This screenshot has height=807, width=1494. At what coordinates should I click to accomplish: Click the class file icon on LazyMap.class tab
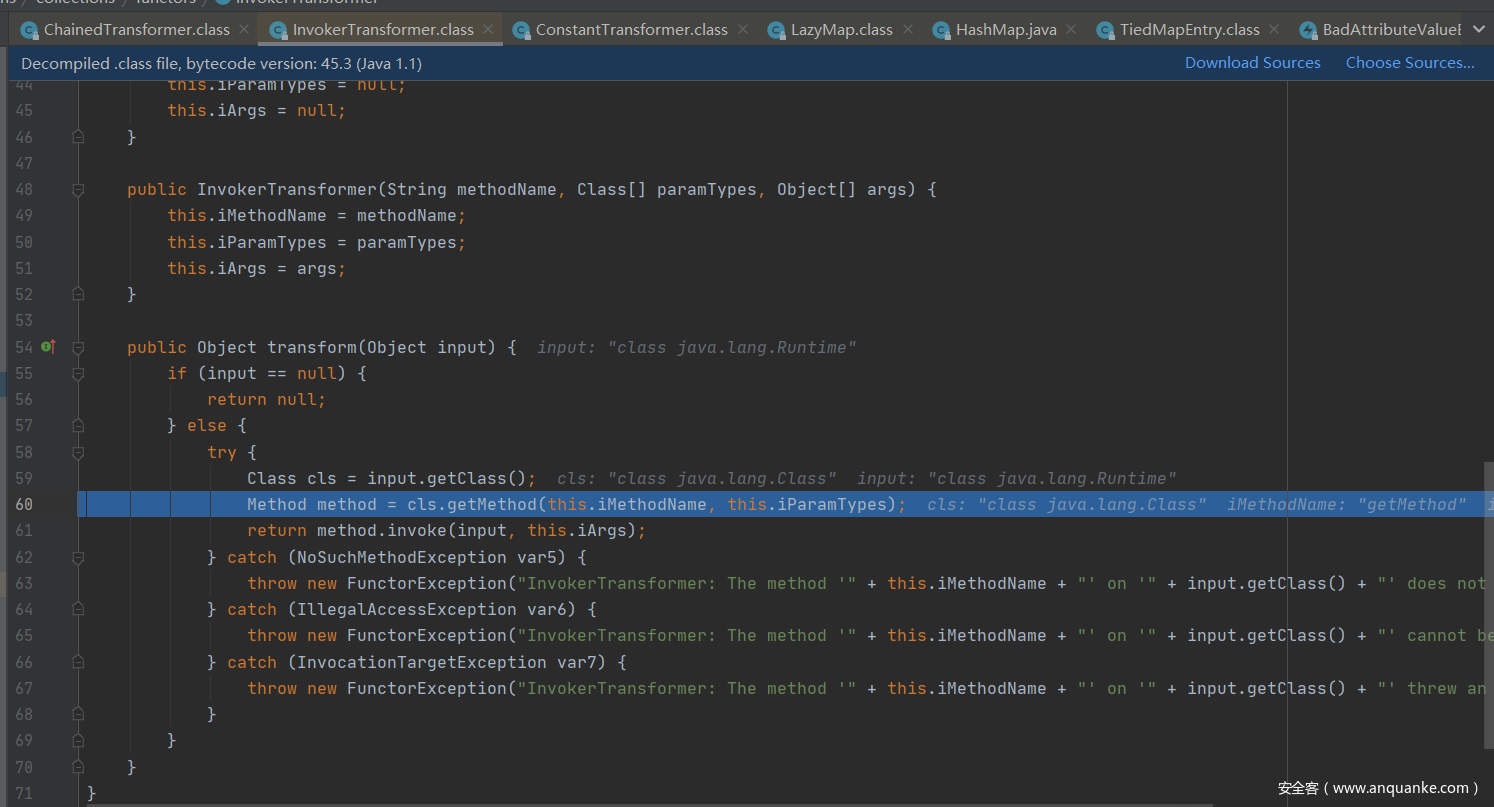tap(776, 30)
